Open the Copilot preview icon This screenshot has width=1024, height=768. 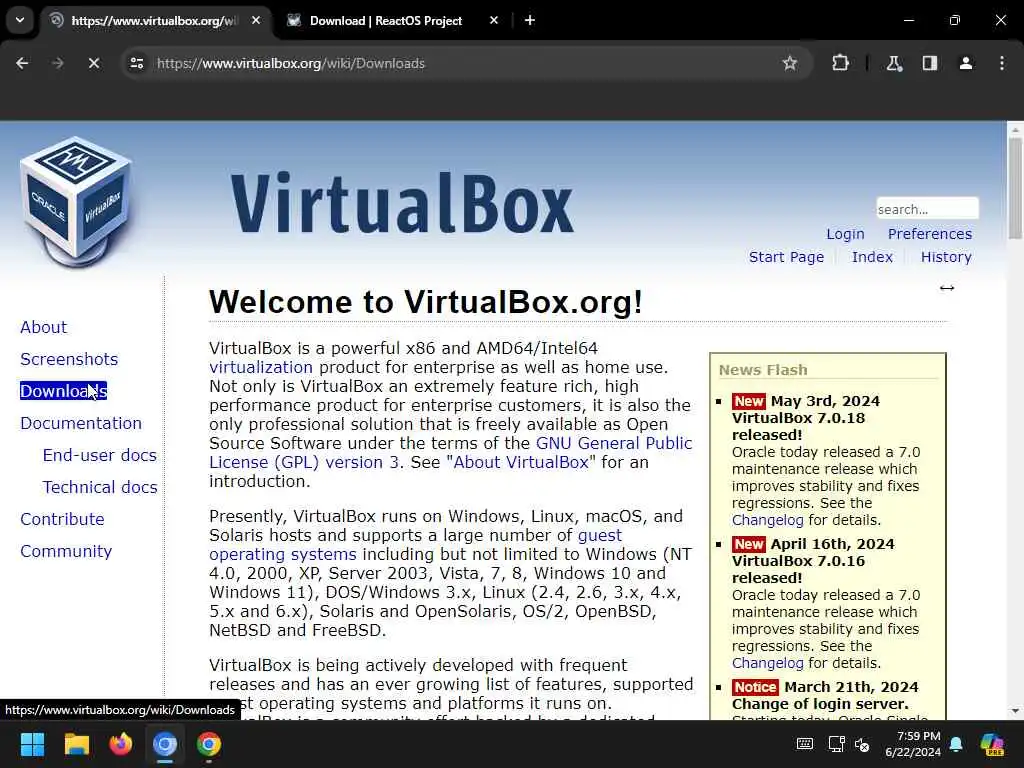[992, 744]
